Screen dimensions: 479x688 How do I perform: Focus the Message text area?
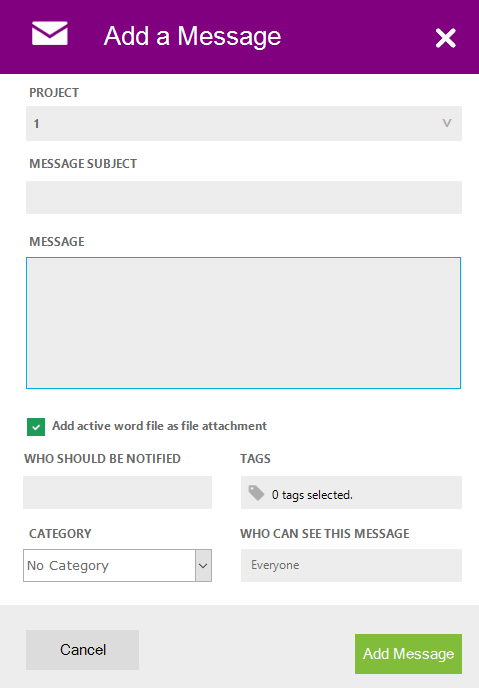[x=243, y=323]
